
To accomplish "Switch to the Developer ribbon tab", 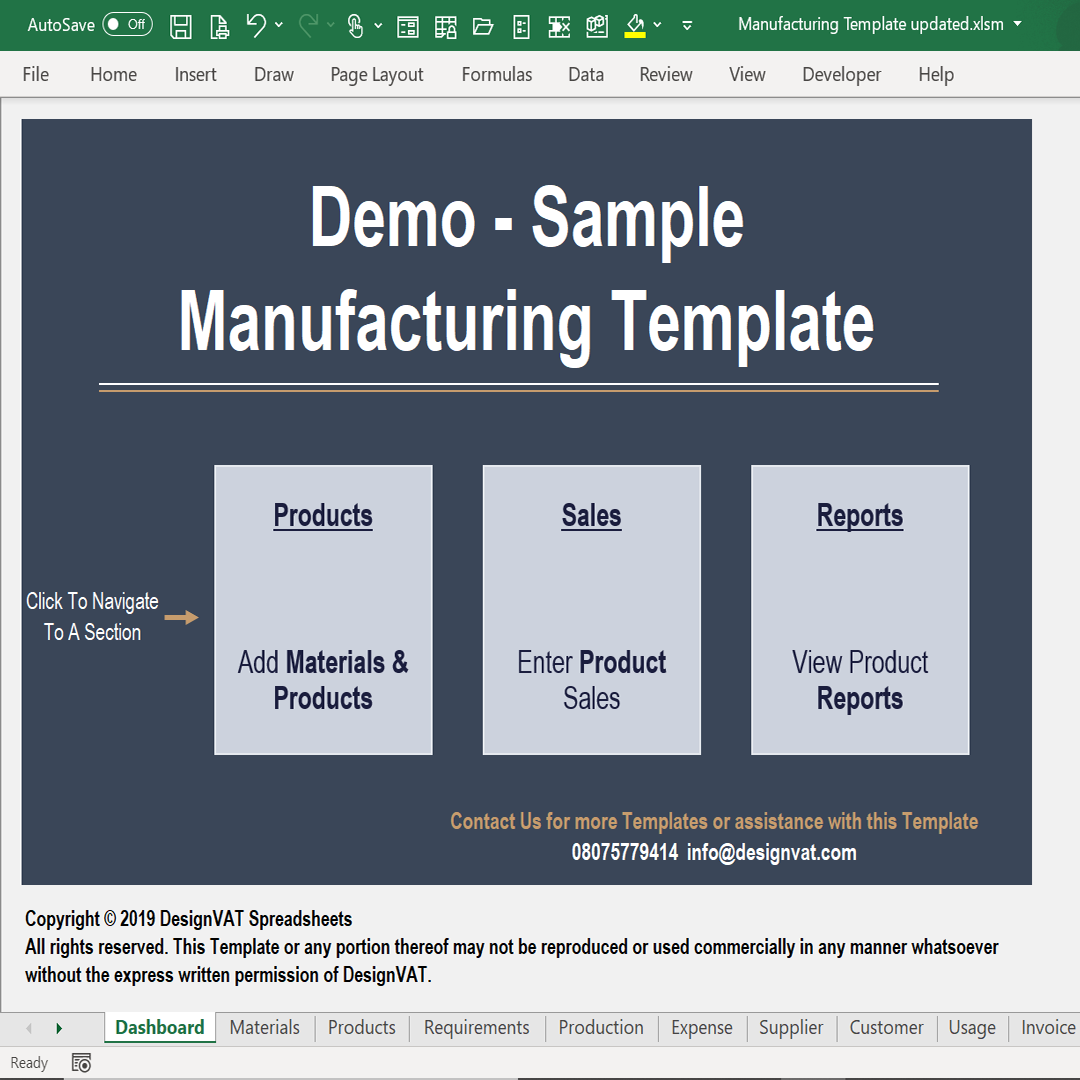I will [x=841, y=75].
